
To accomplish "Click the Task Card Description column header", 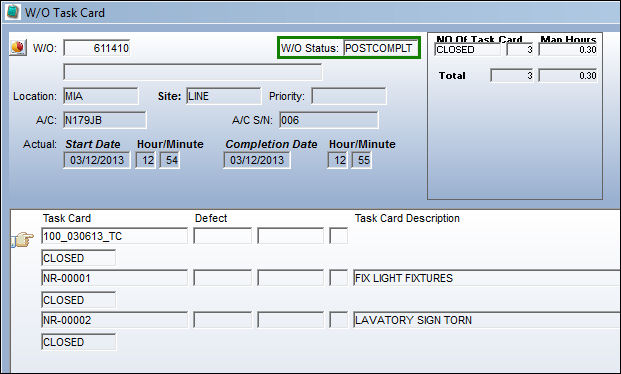I will (x=407, y=218).
